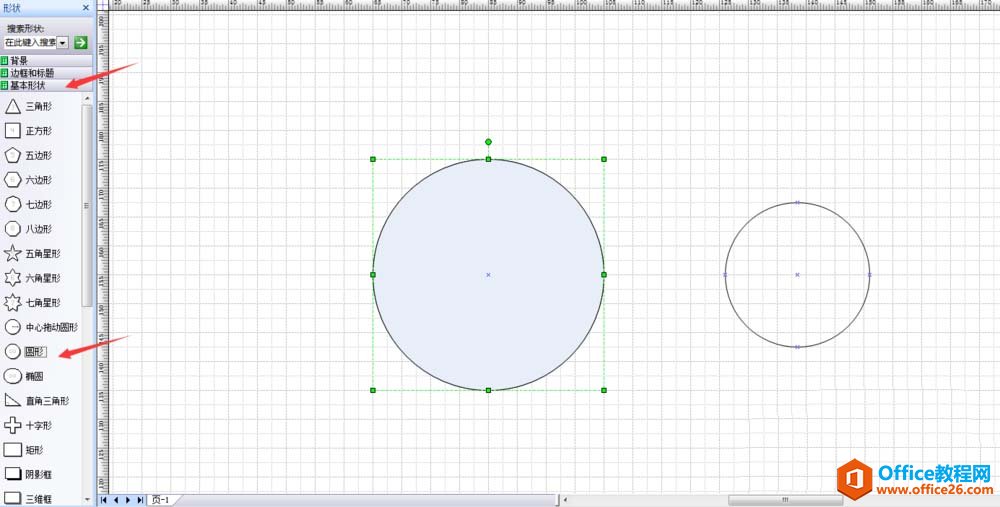Click the small circle's right connection point
This screenshot has height=507, width=1000.
click(x=869, y=275)
